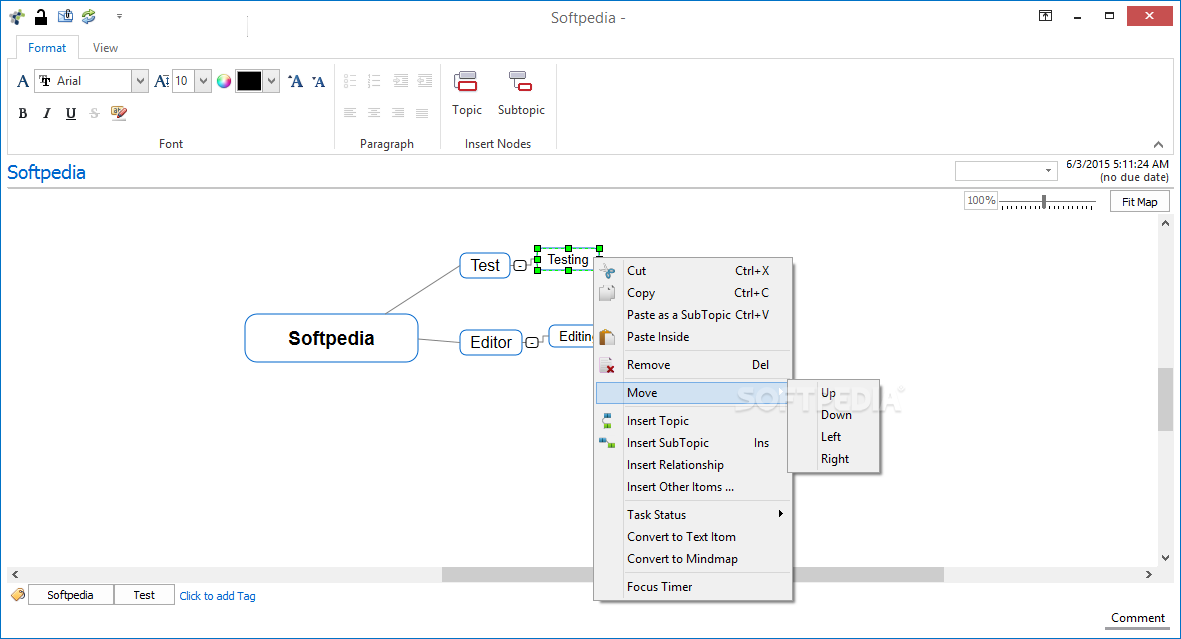The height and width of the screenshot is (639, 1181).
Task: Select the central Softpedia root node
Action: 331,338
